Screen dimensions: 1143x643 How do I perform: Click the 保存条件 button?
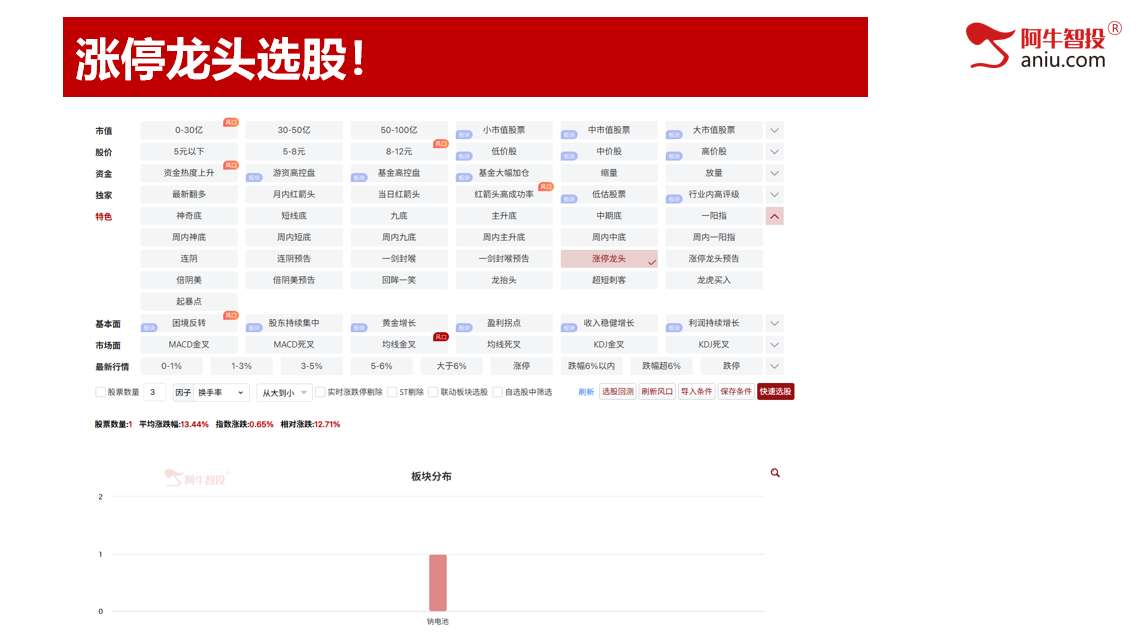click(x=736, y=391)
